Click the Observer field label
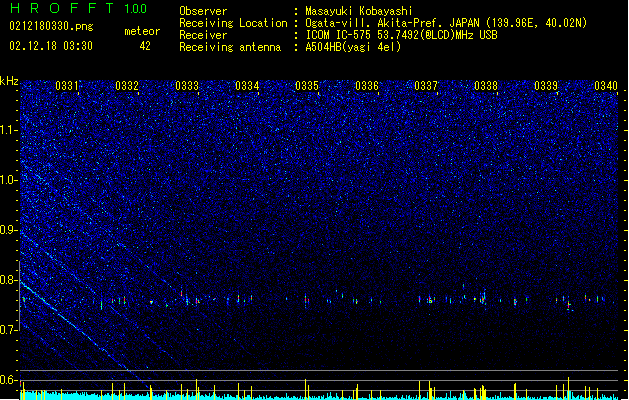The width and height of the screenshot is (629, 400). [x=203, y=11]
